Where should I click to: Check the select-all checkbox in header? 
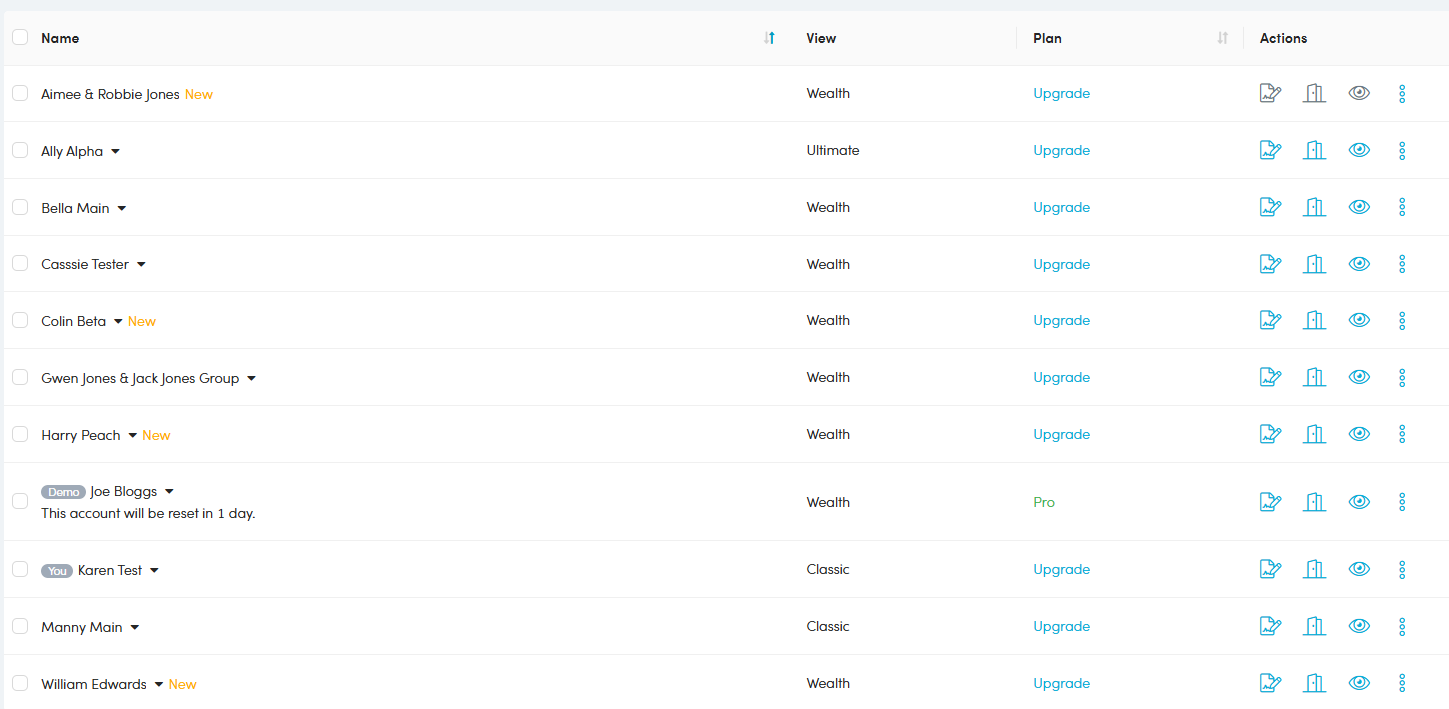coord(20,37)
